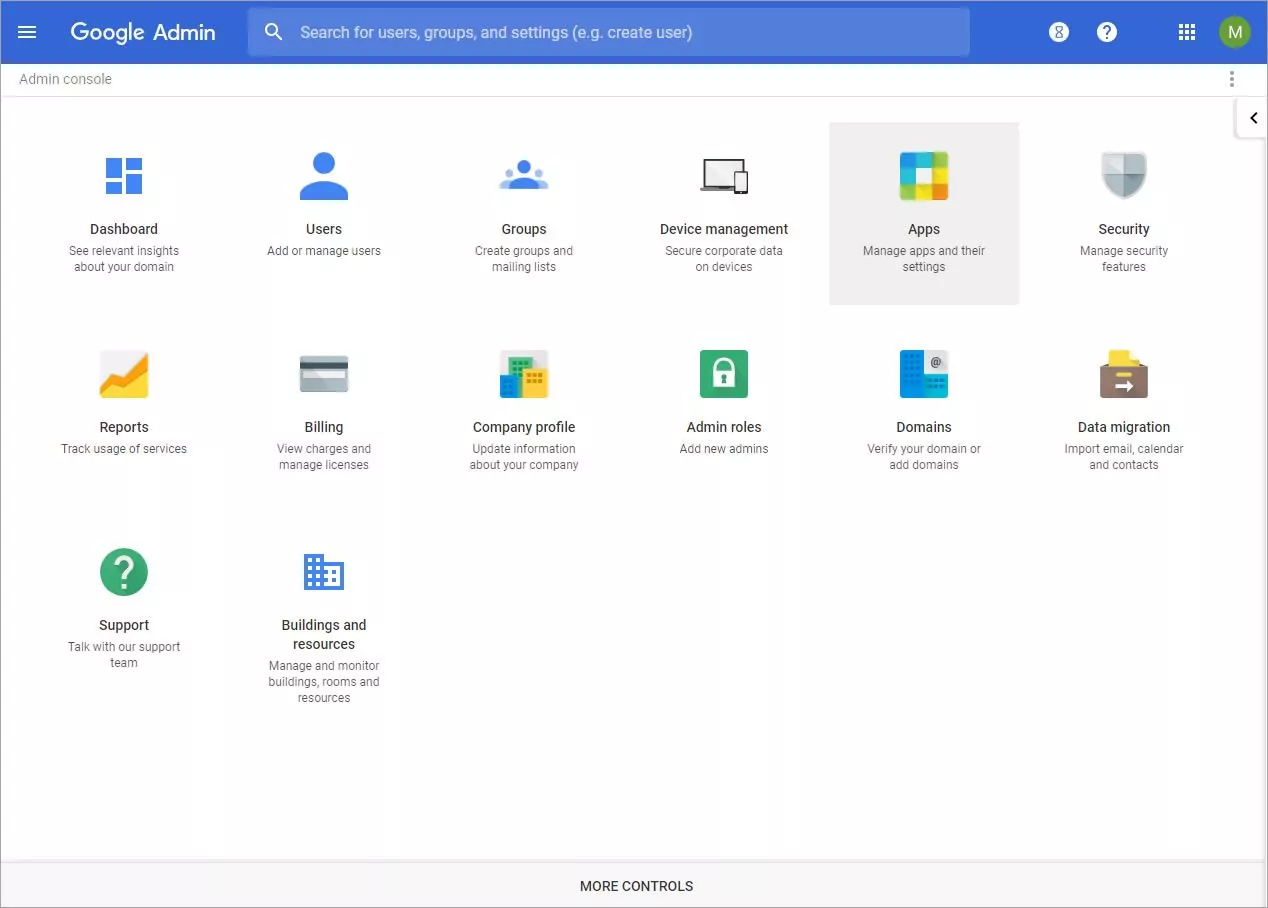Click the Security title text
This screenshot has width=1268, height=908.
click(1124, 229)
